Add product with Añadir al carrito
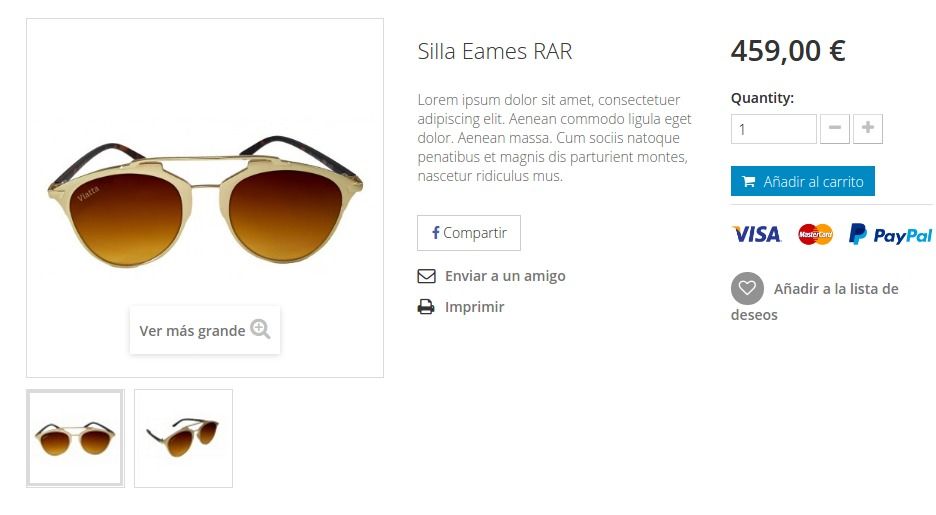This screenshot has height=515, width=936. (x=803, y=181)
